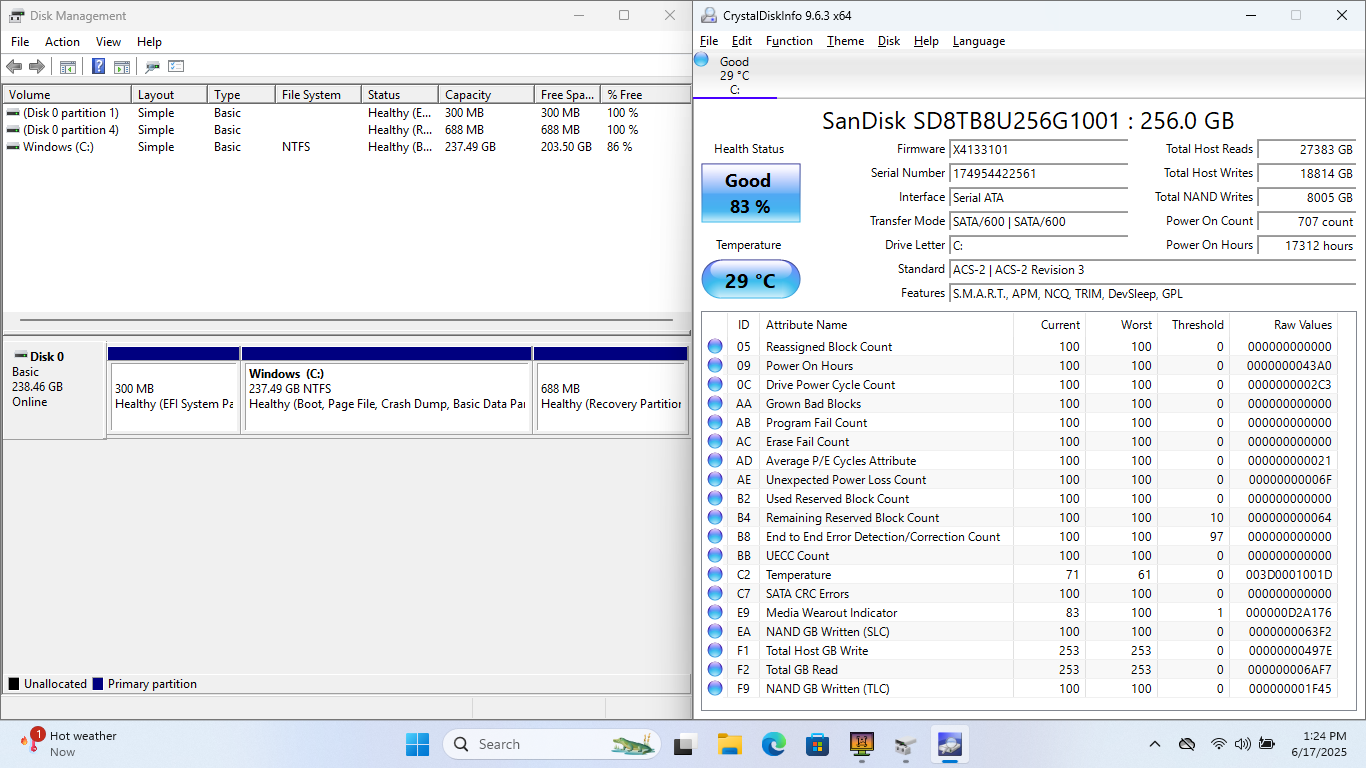Screen dimensions: 1366x768
Task: Expand the hidden system tray icons chevron
Action: [x=1154, y=744]
